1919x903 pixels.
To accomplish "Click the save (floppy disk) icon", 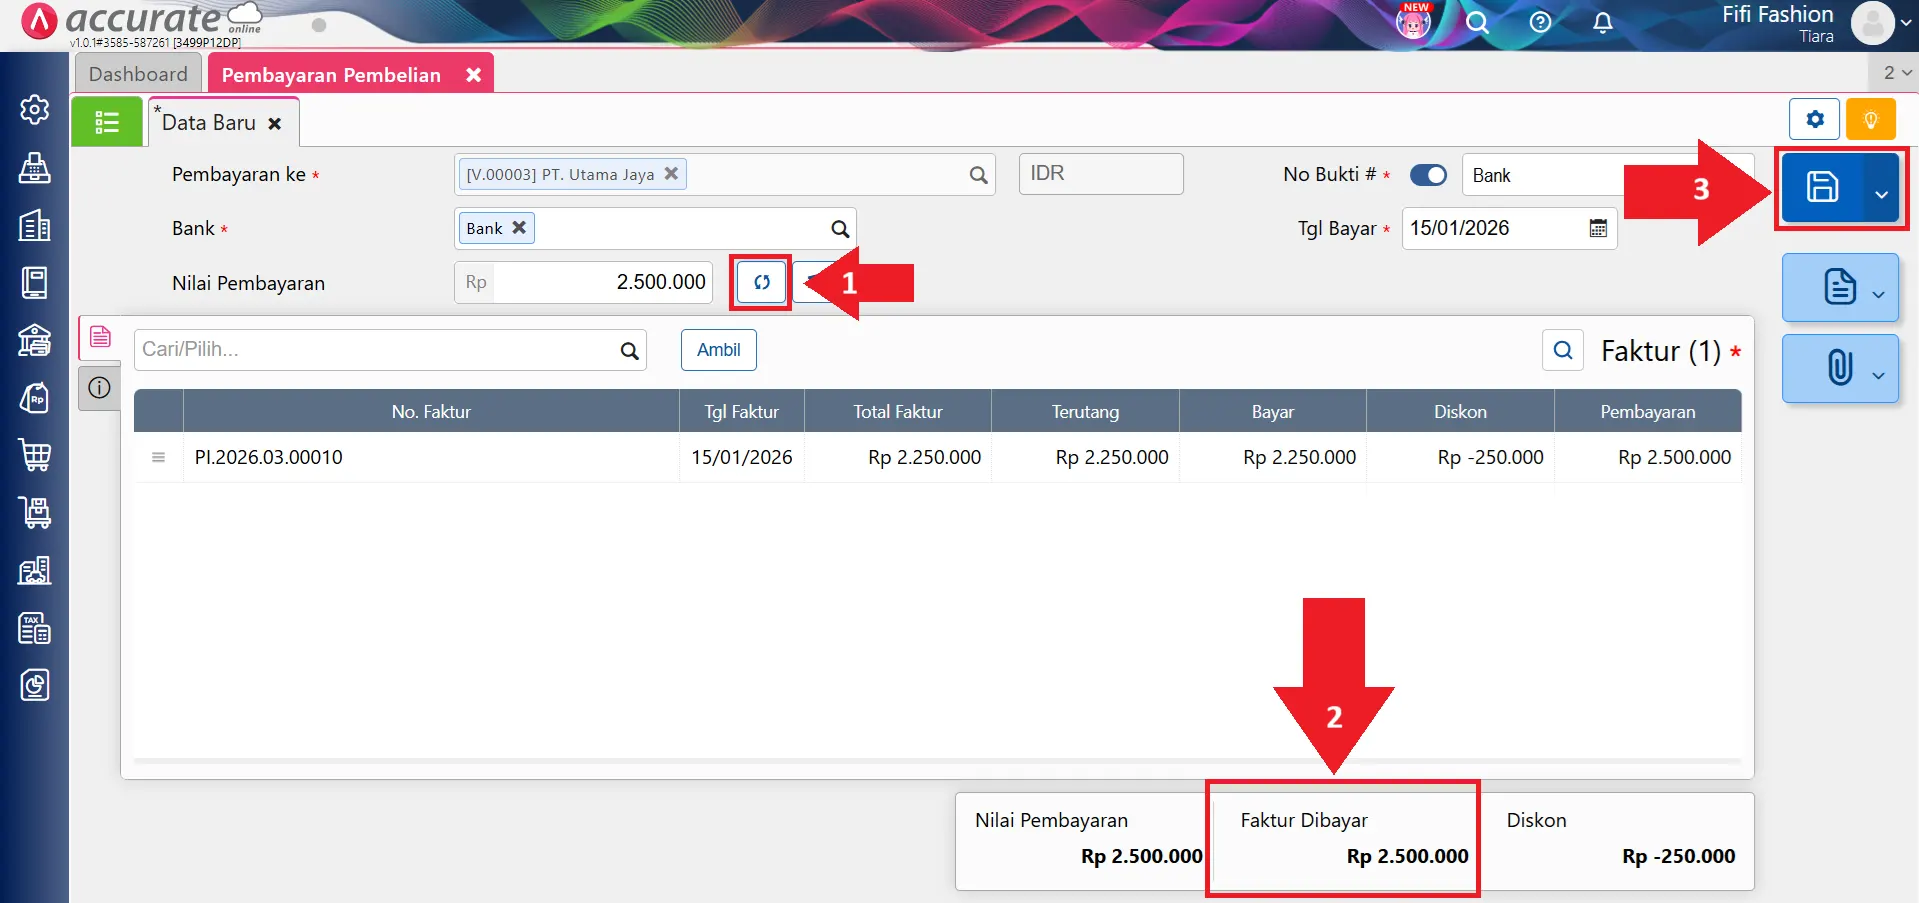I will pos(1821,187).
